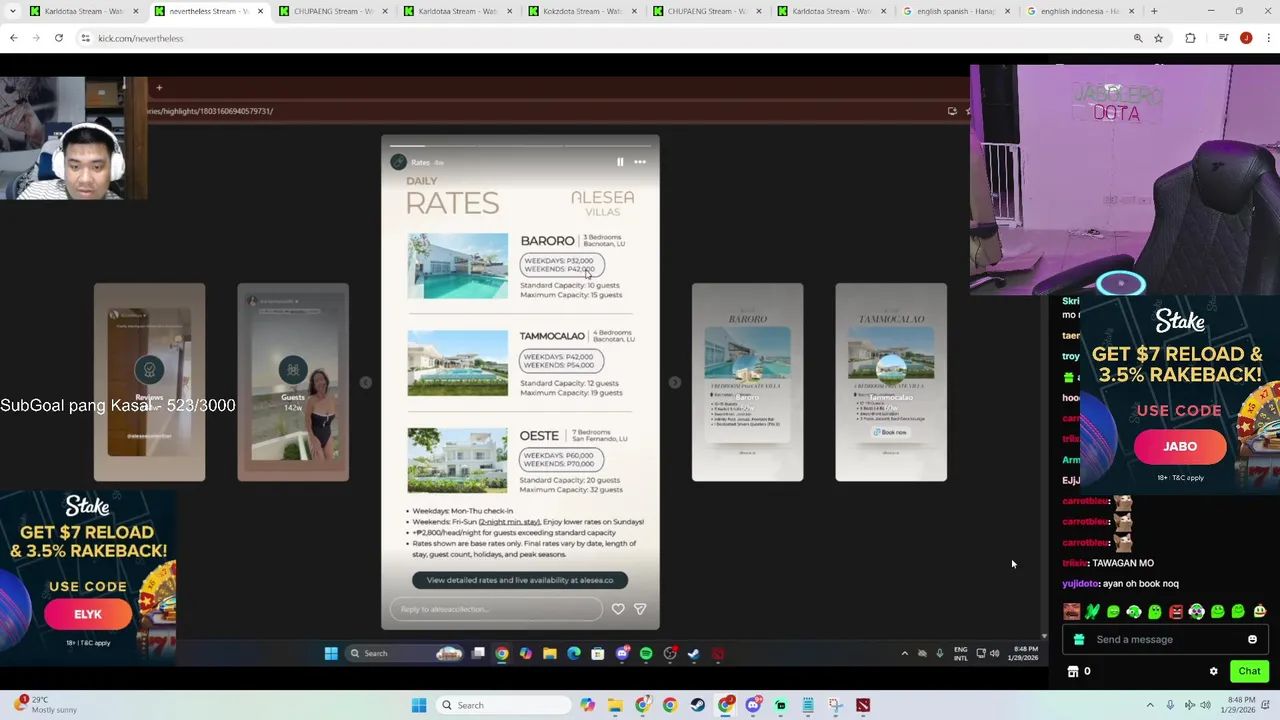This screenshot has height=720, width=1280.
Task: Close the nevertheless Stream tab
Action: 261,11
